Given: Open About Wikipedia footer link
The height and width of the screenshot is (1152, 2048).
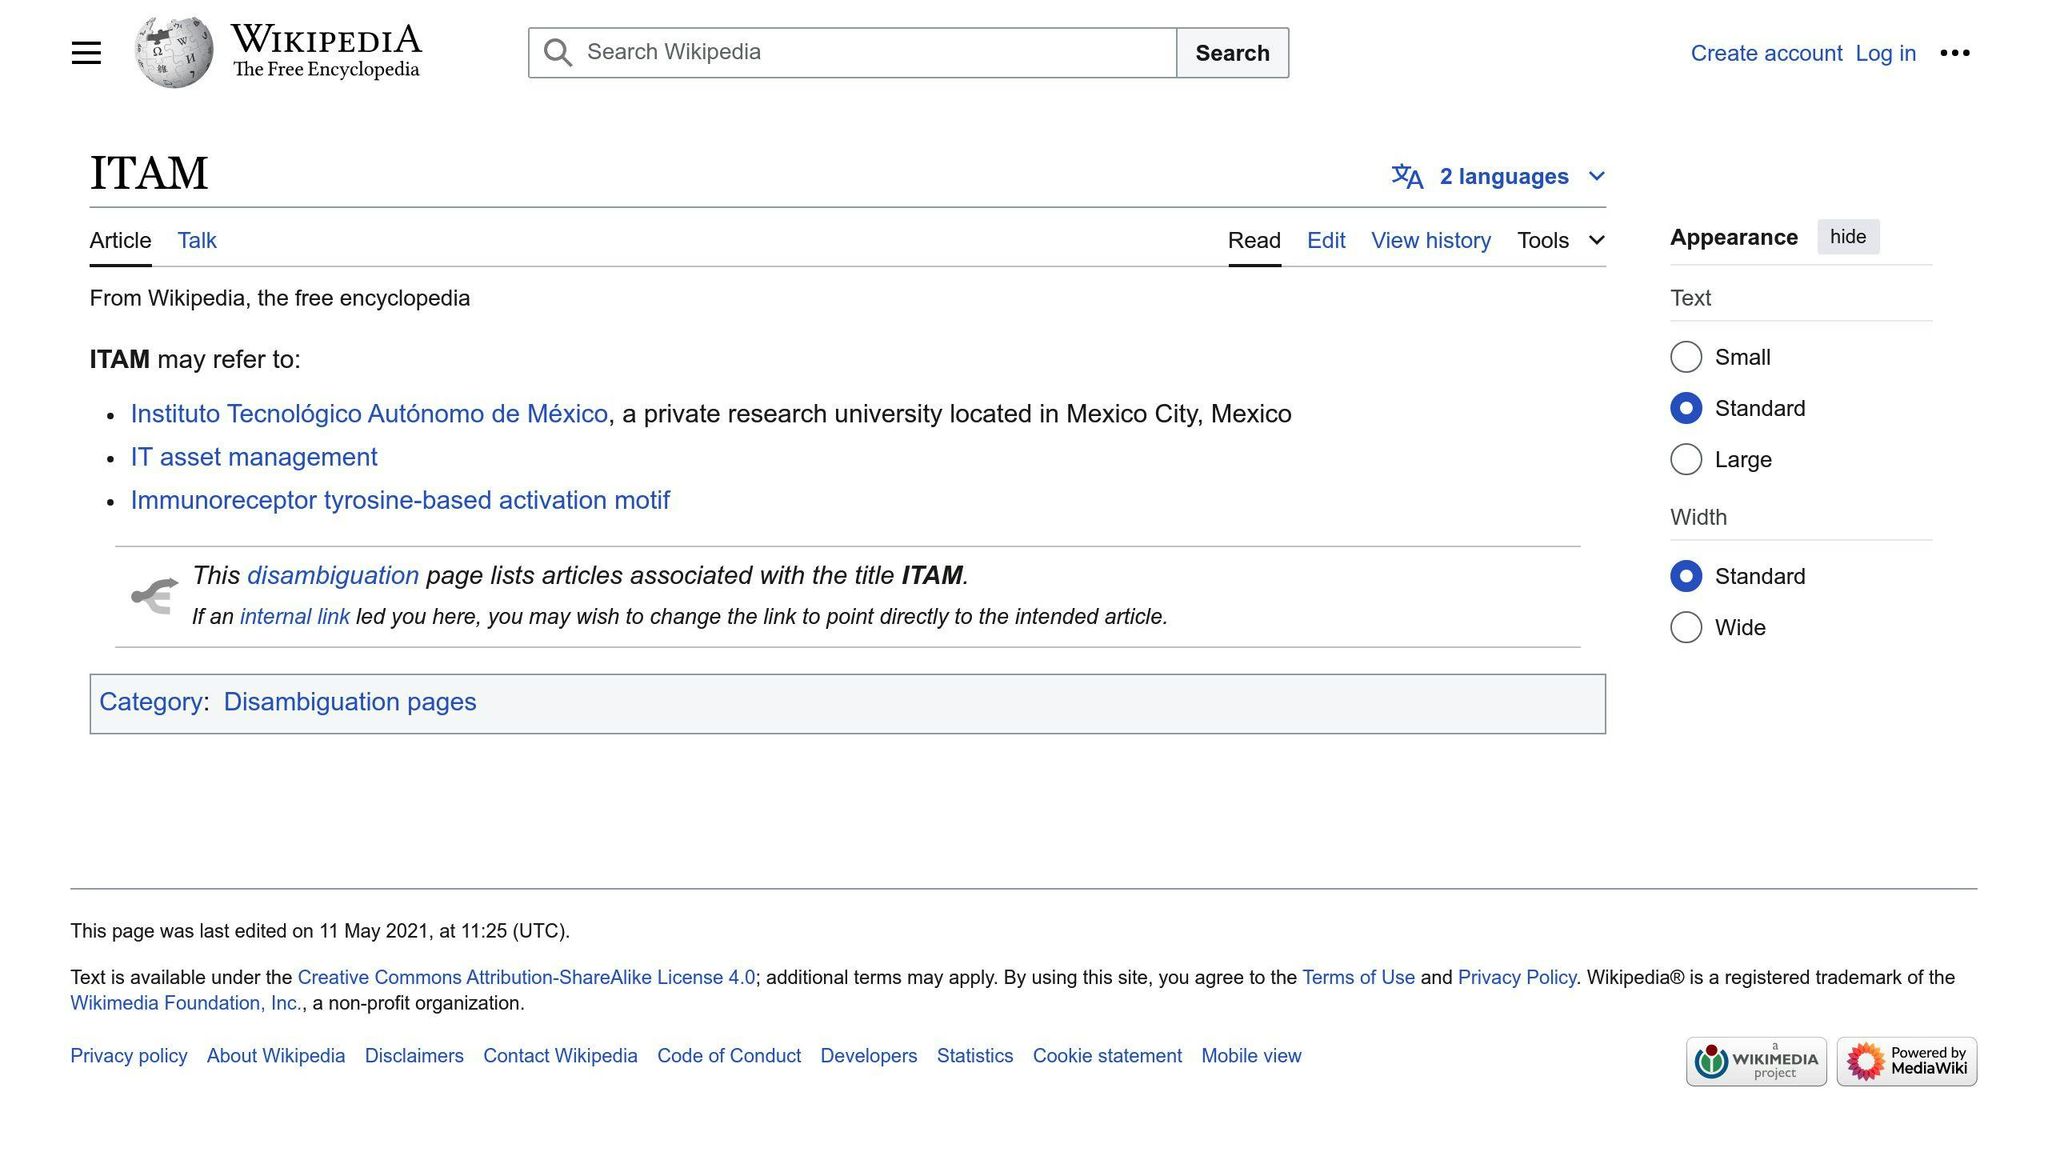Looking at the screenshot, I should click(x=276, y=1056).
